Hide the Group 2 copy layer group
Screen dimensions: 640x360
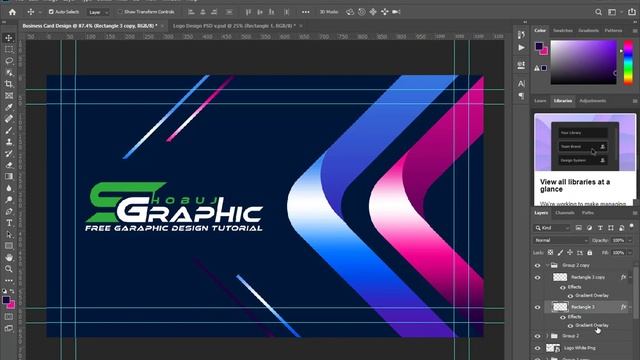point(538,265)
